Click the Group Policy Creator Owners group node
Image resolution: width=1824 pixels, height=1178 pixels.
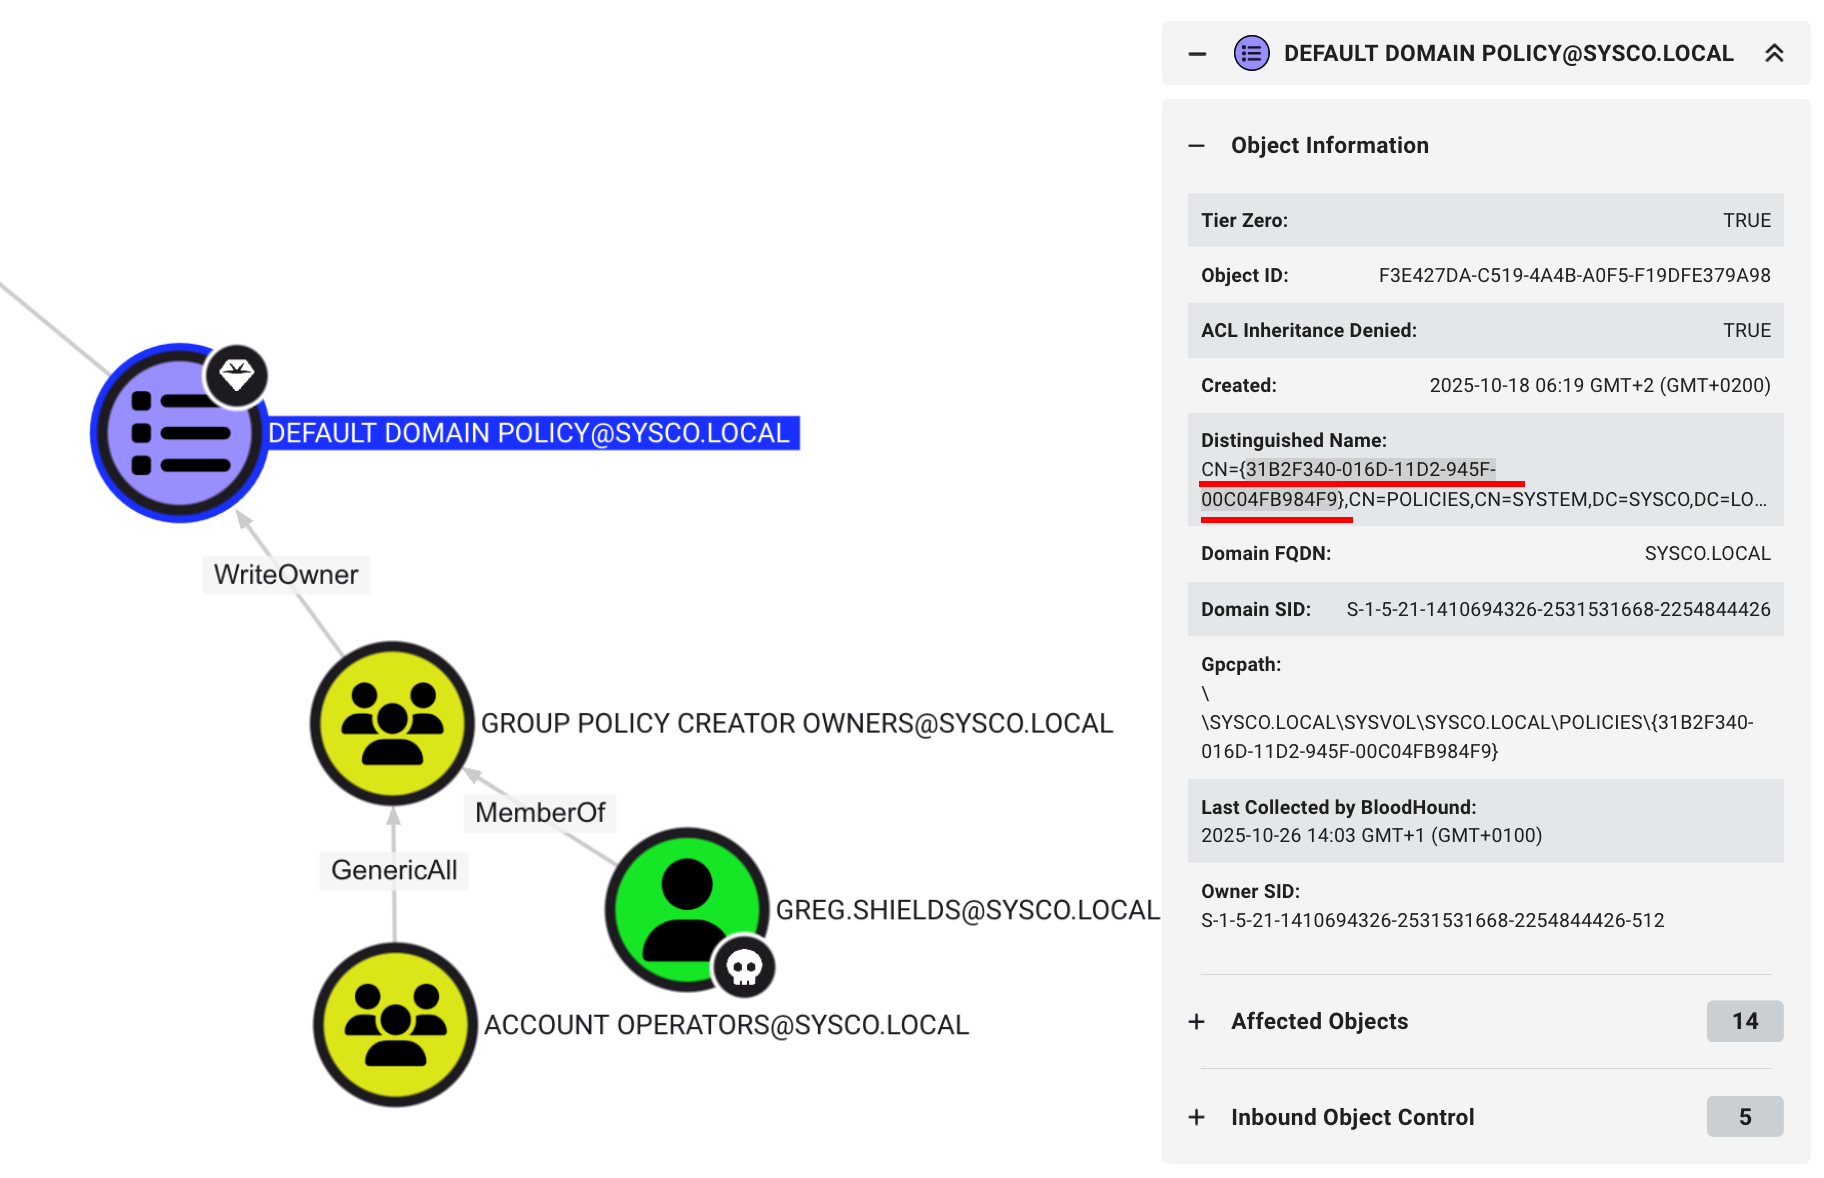click(392, 723)
